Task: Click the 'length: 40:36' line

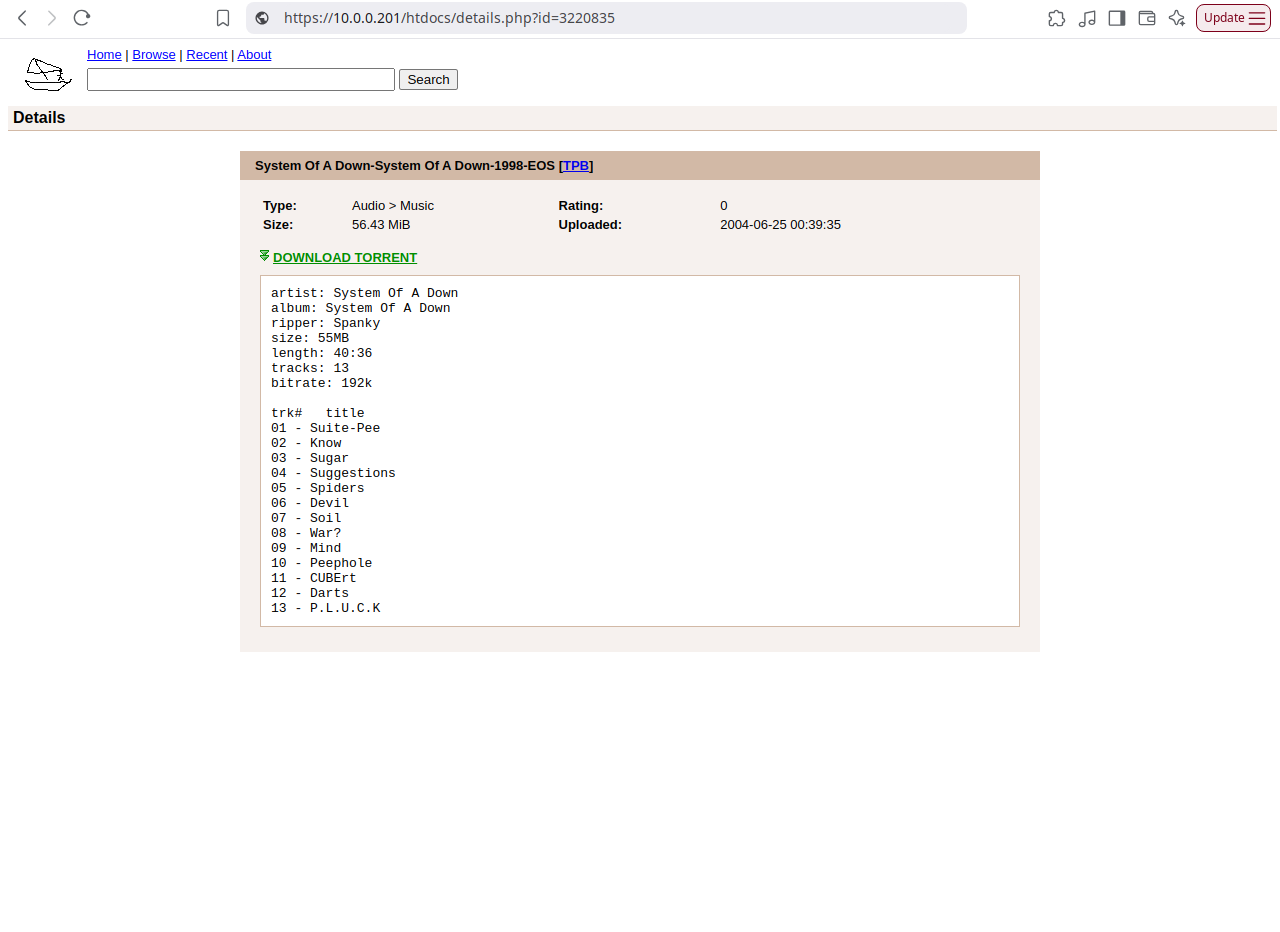Action: click(322, 353)
